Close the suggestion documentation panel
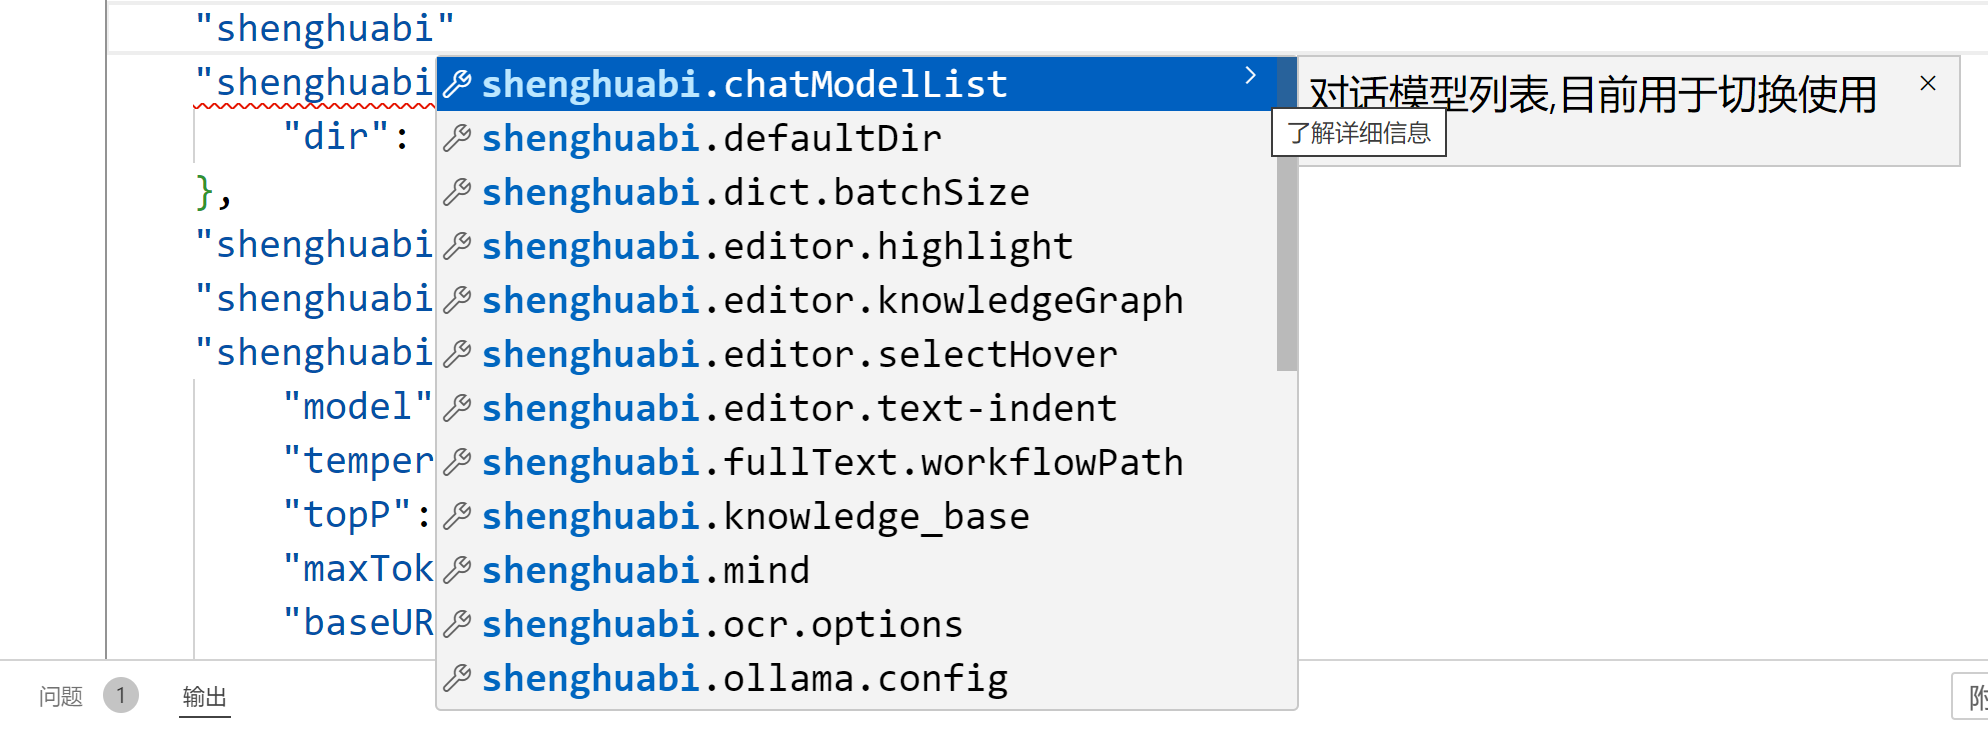 click(1928, 84)
